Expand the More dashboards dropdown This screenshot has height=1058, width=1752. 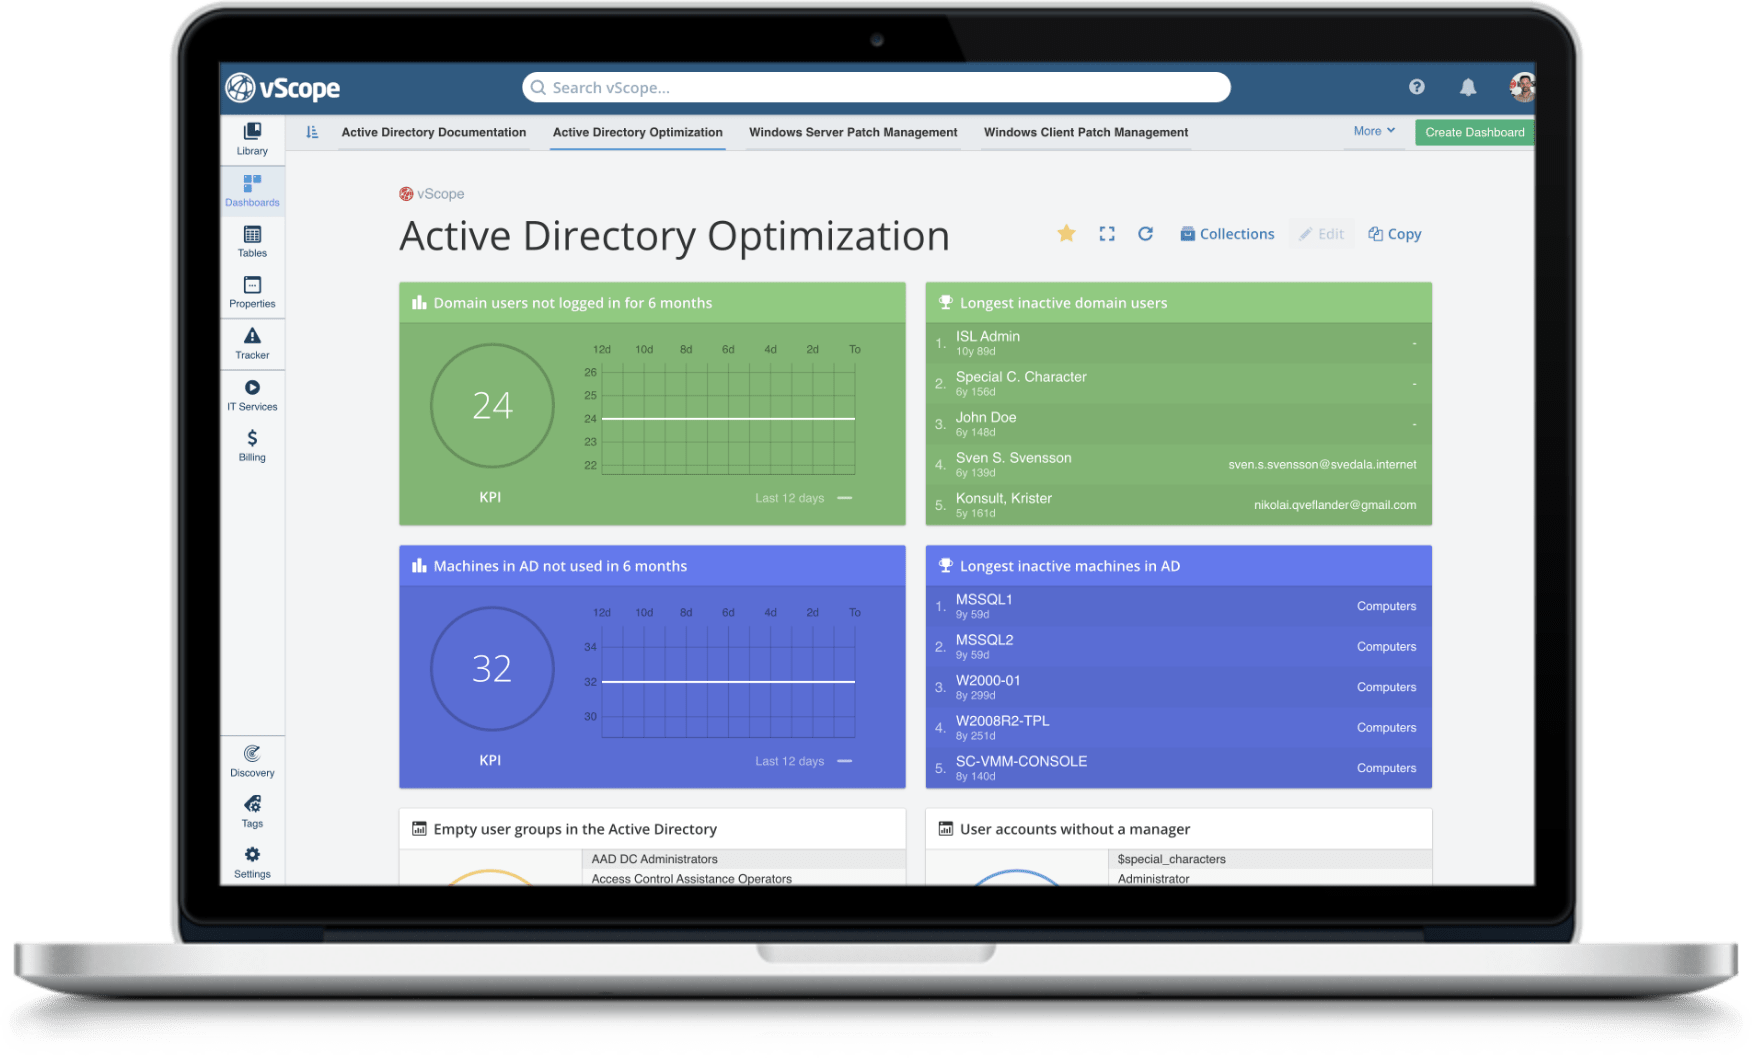[x=1374, y=131]
